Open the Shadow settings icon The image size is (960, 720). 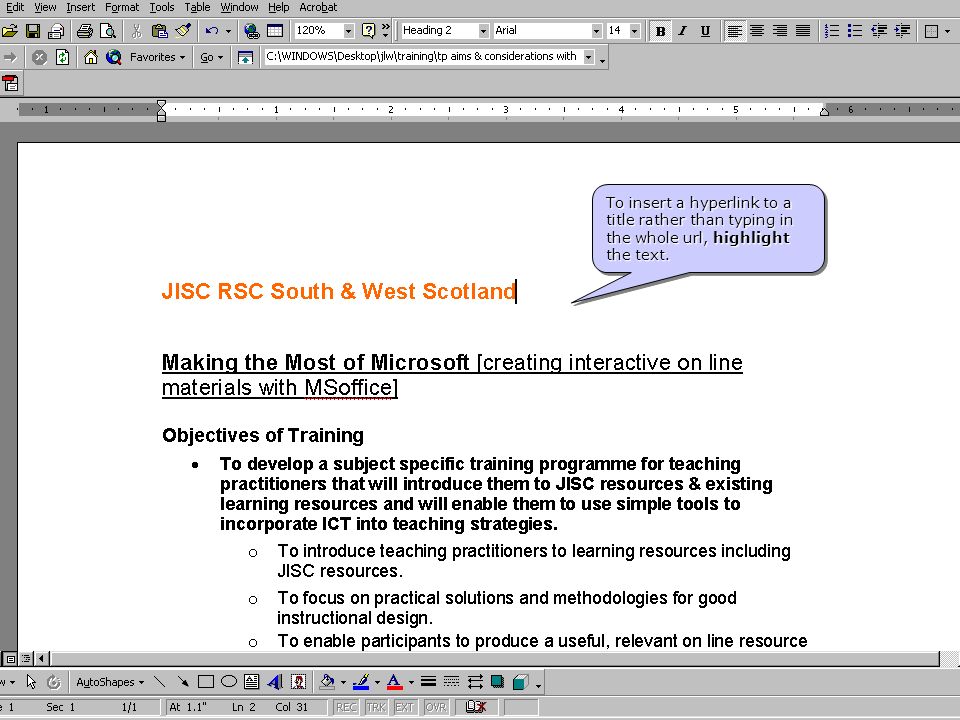coord(498,681)
